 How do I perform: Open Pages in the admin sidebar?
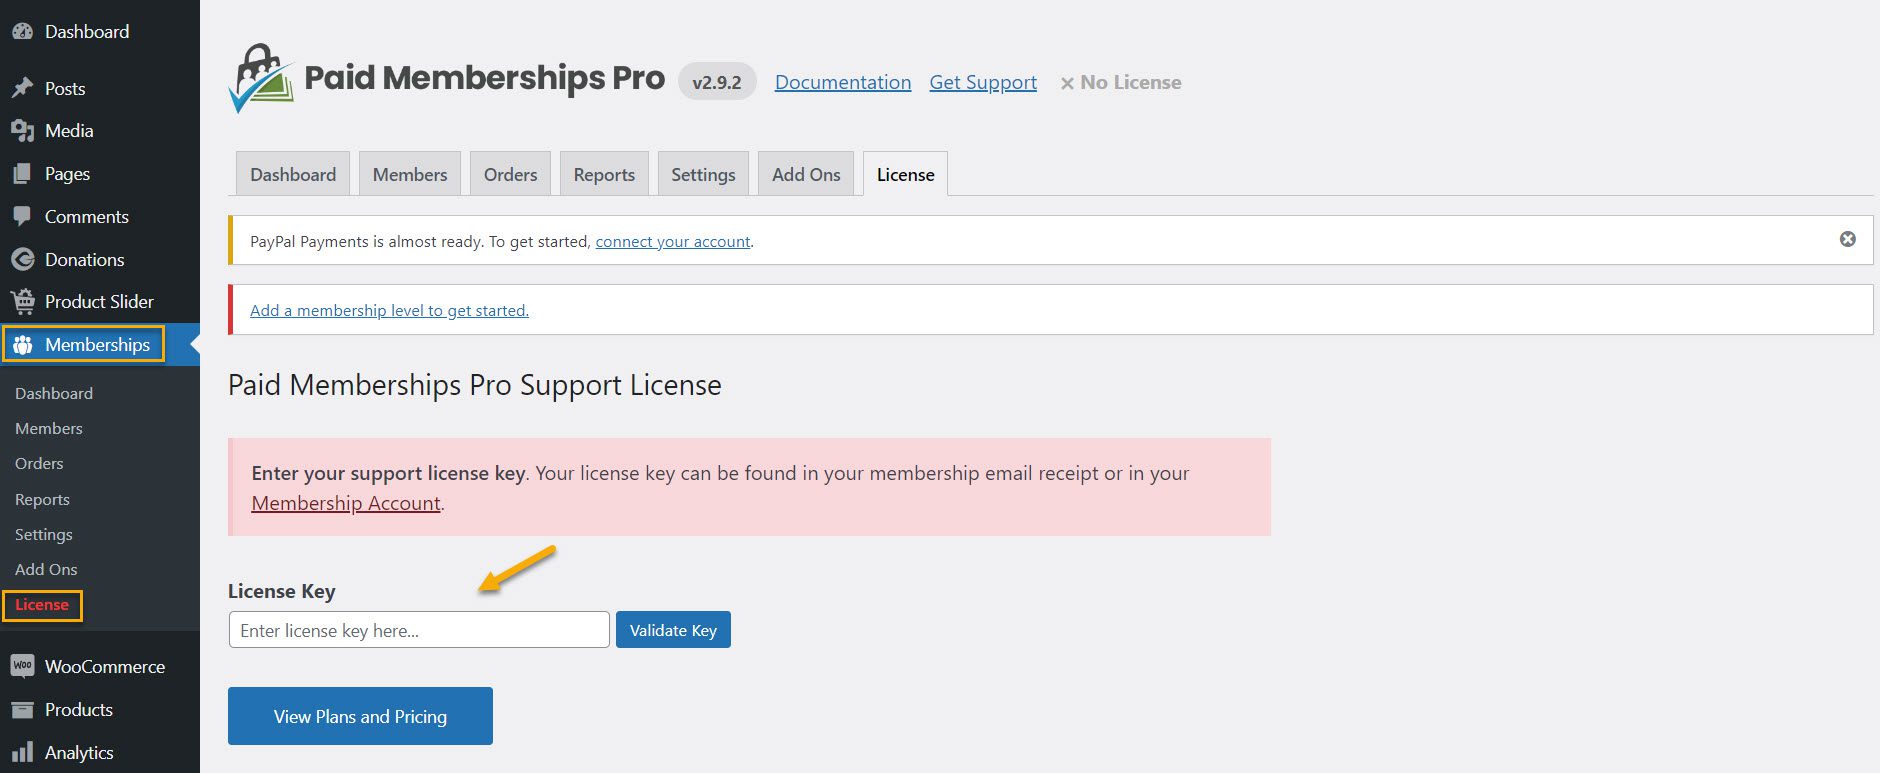(67, 174)
